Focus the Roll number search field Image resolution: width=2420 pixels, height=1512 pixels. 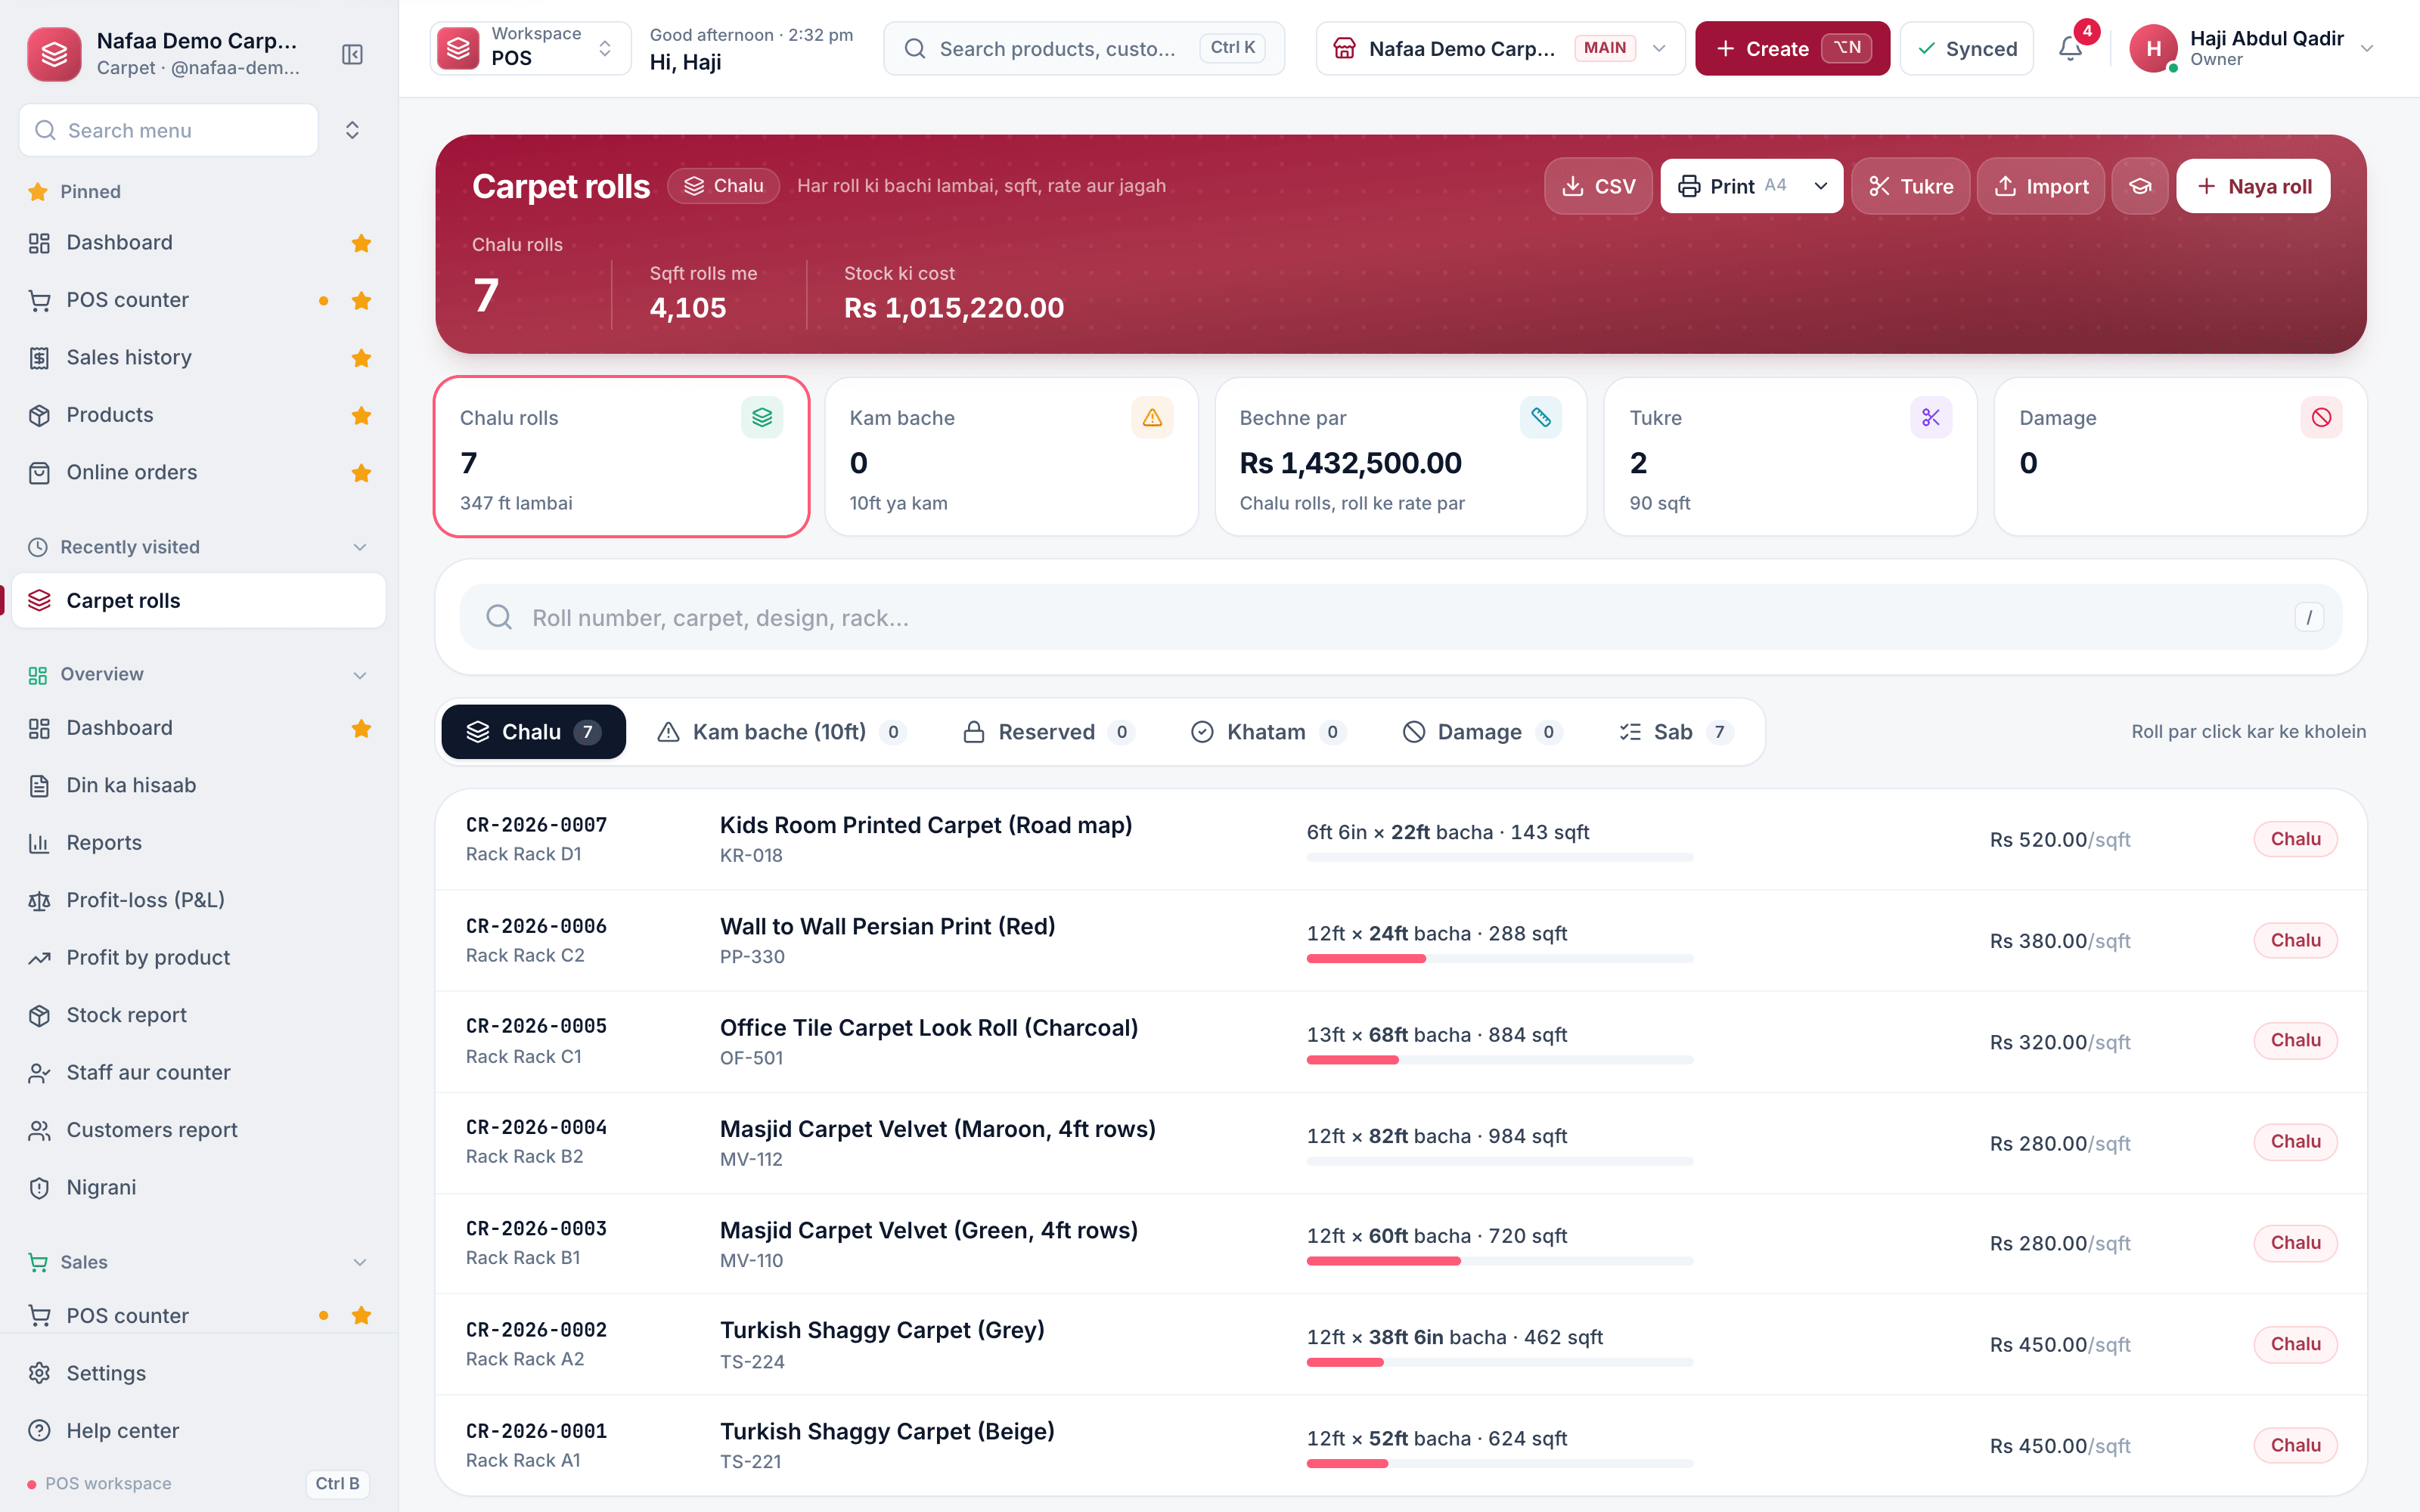click(x=1400, y=617)
